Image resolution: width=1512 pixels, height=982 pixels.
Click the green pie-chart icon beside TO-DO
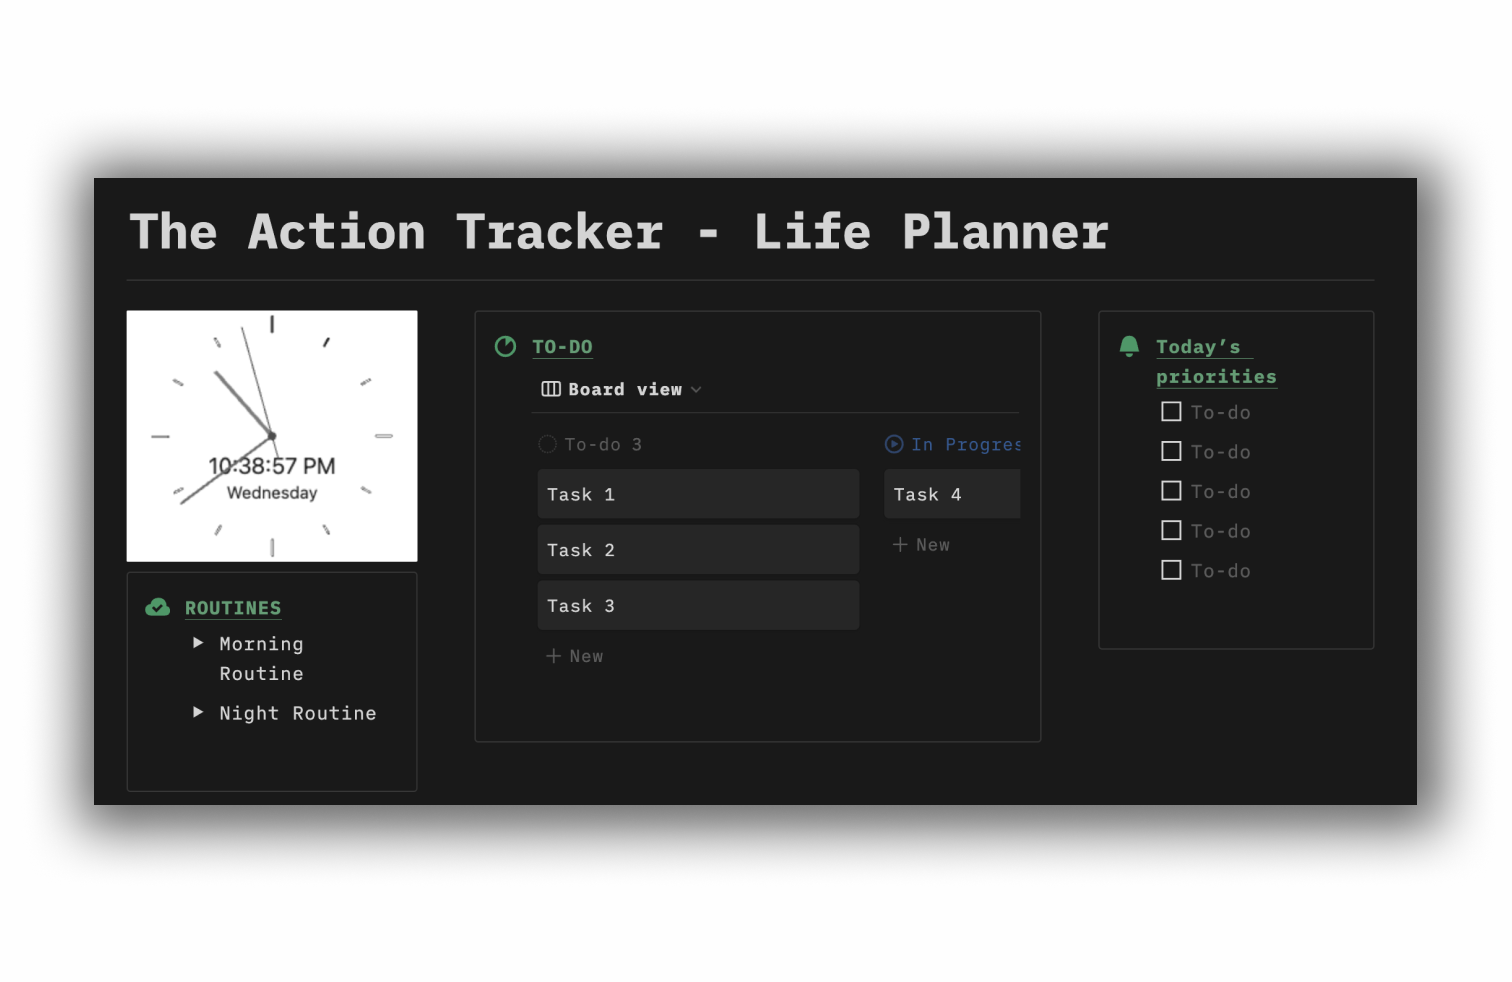[506, 346]
